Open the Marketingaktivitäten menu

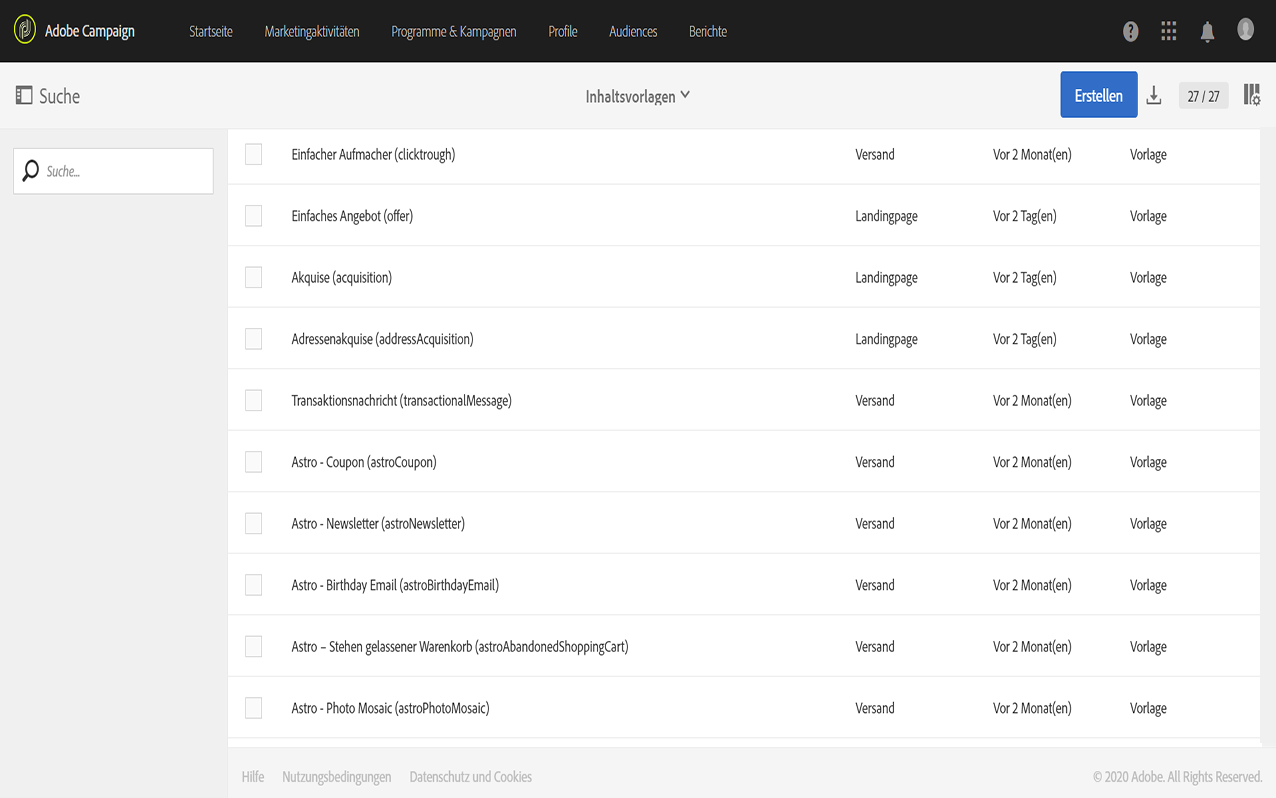[x=312, y=32]
